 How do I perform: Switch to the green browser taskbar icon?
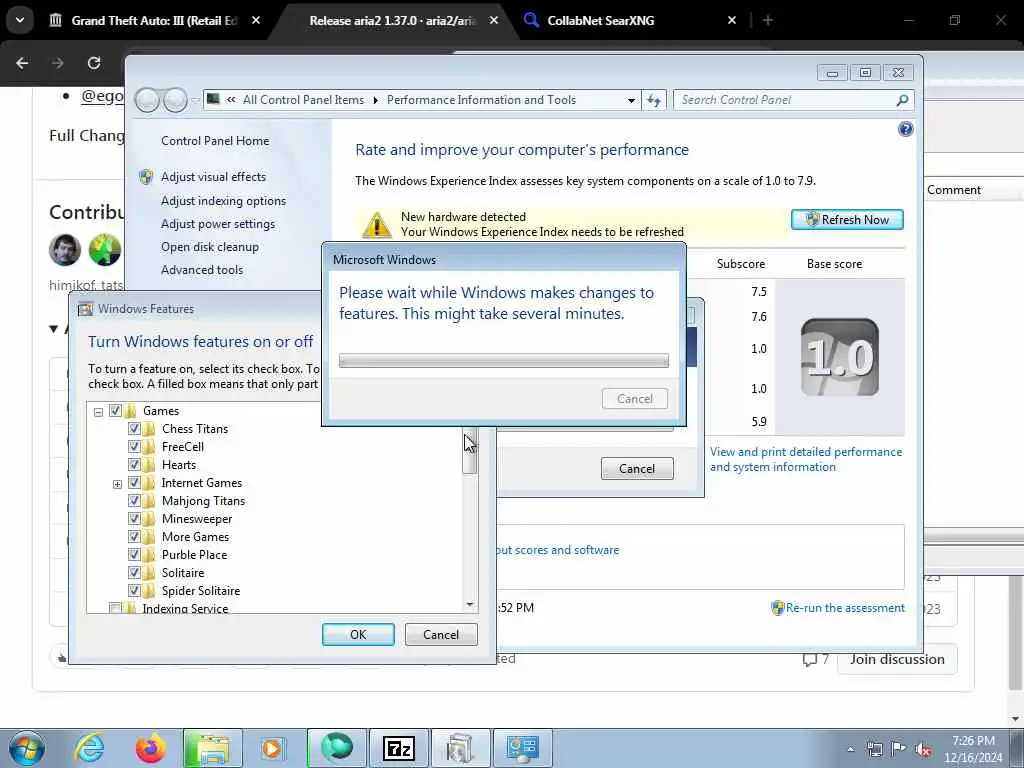pos(337,748)
